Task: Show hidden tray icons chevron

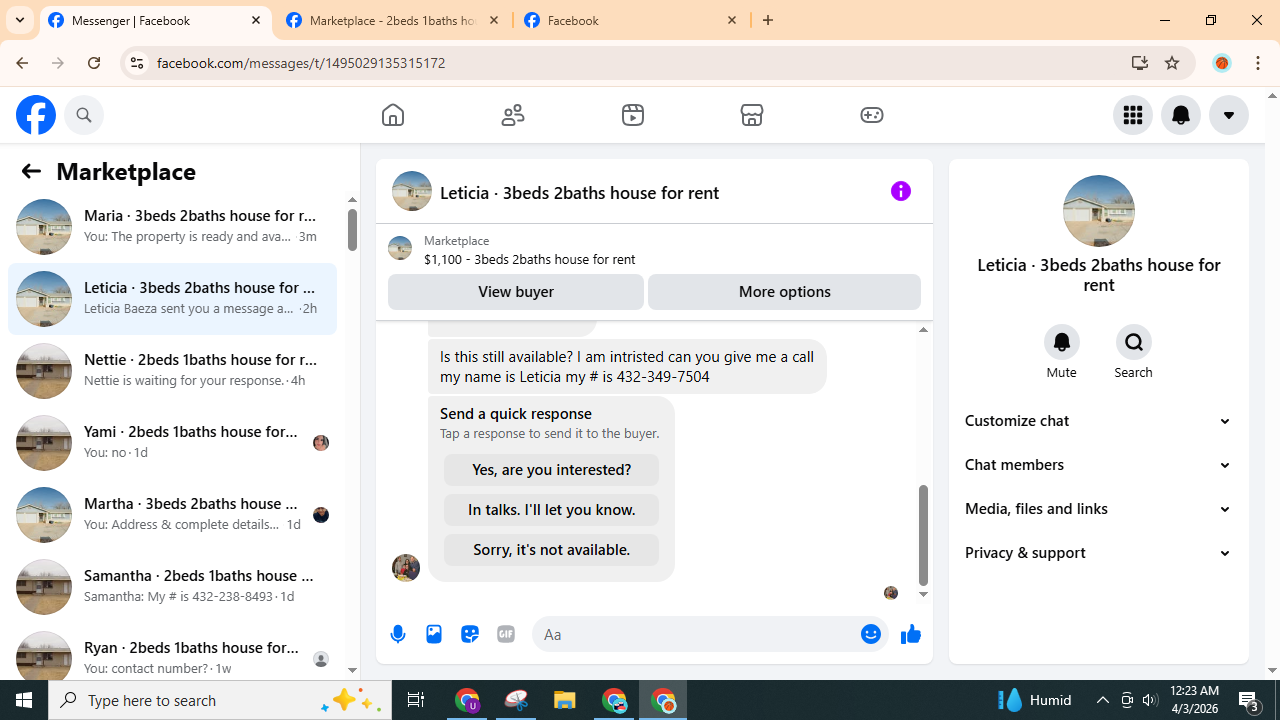Action: (1102, 700)
